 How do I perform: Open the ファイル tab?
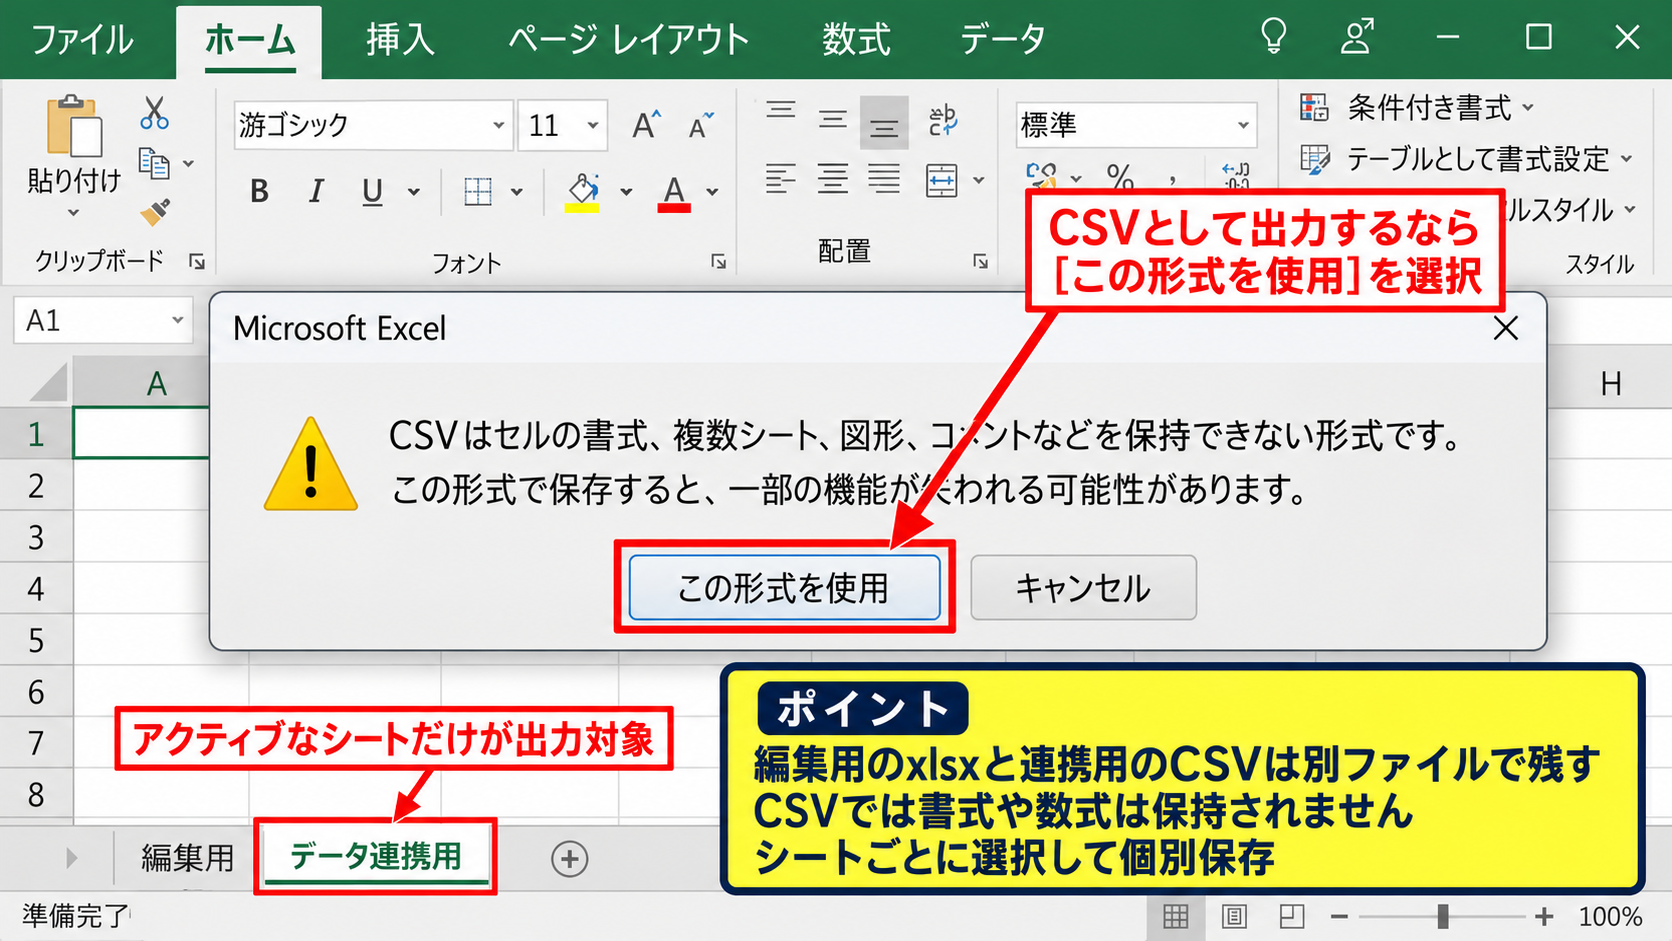click(x=82, y=40)
